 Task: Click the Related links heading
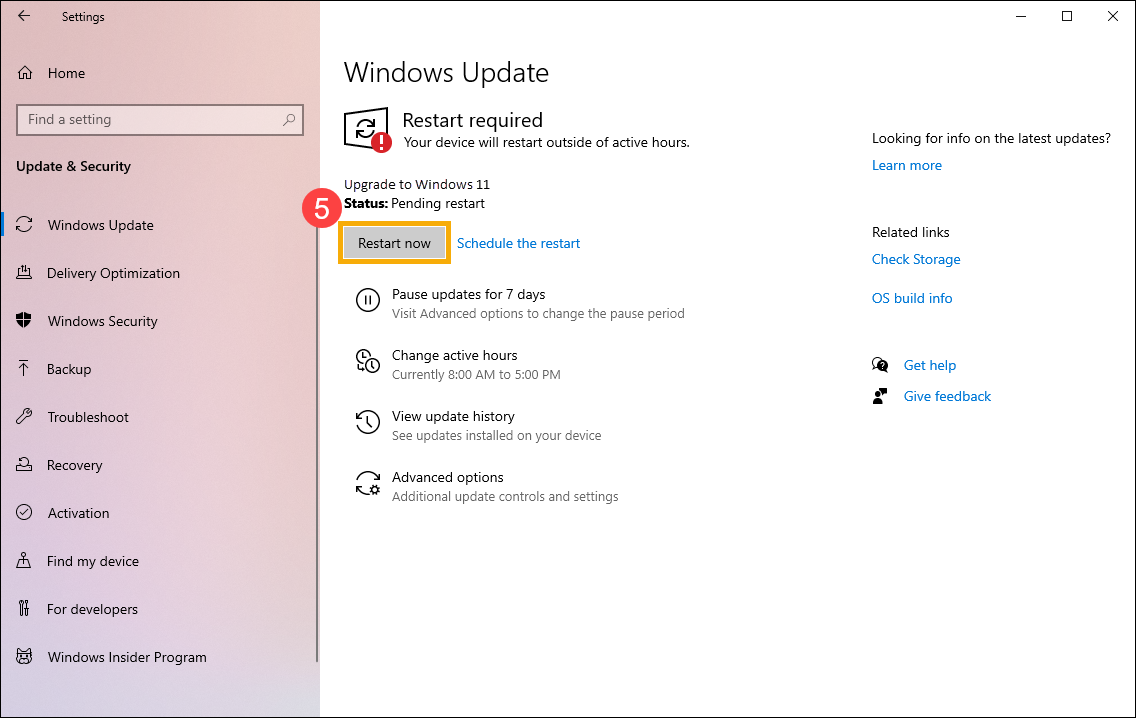910,232
